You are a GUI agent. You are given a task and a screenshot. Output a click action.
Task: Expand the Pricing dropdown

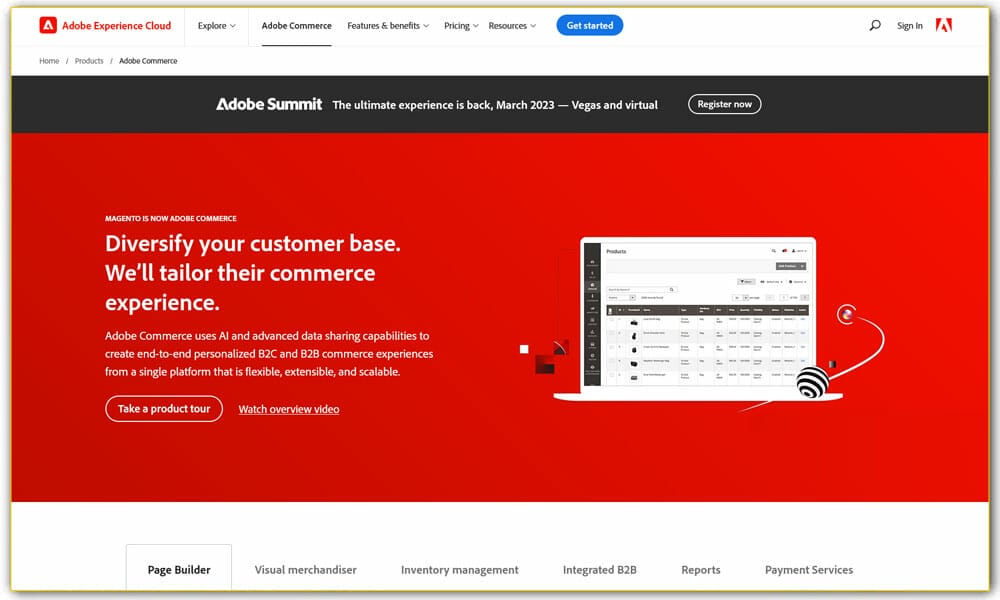pyautogui.click(x=461, y=26)
